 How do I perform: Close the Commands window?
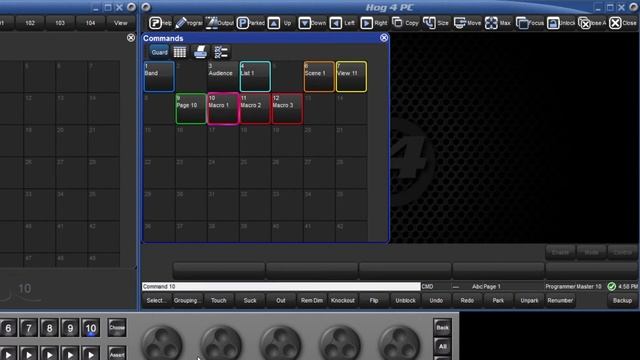[384, 38]
